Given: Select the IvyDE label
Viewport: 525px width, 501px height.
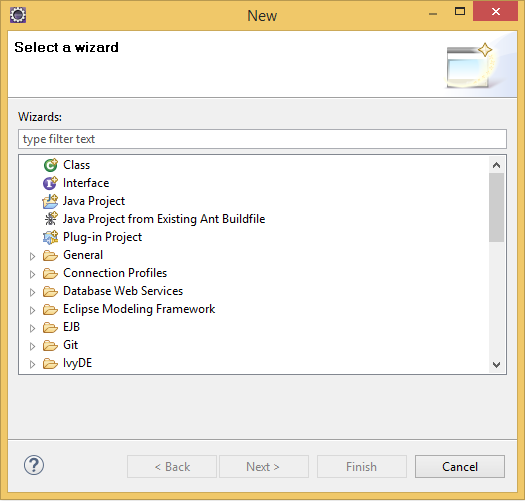Looking at the screenshot, I should point(78,363).
